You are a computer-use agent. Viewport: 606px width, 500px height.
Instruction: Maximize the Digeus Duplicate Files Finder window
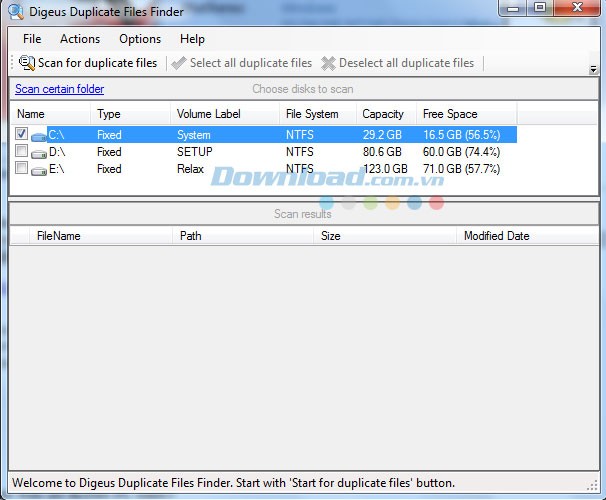point(540,8)
